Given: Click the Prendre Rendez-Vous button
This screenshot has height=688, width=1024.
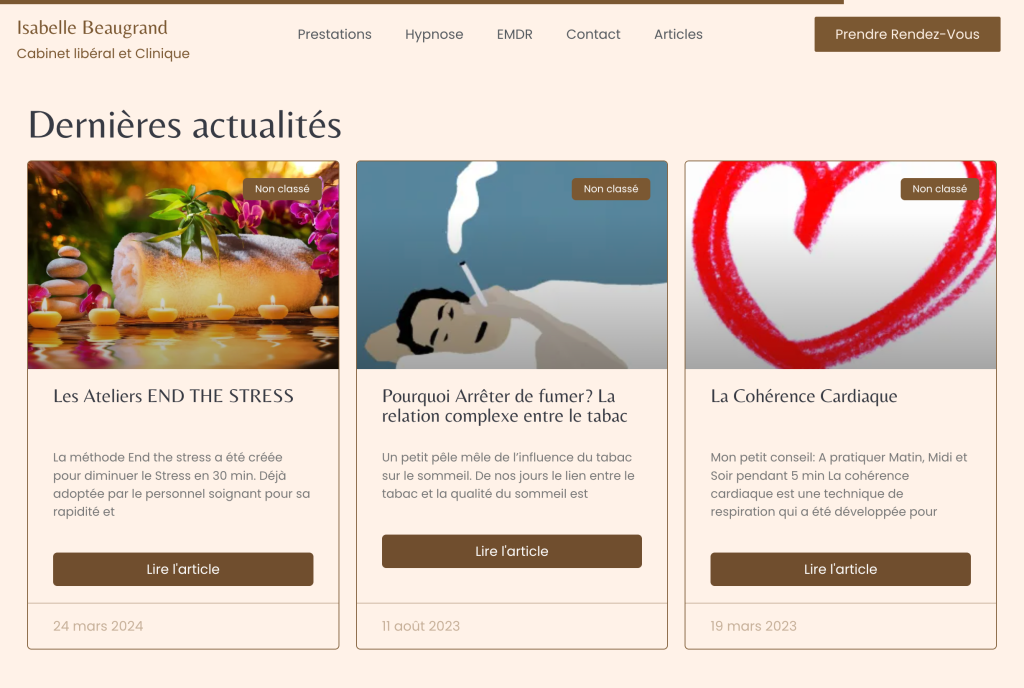Looking at the screenshot, I should point(907,34).
